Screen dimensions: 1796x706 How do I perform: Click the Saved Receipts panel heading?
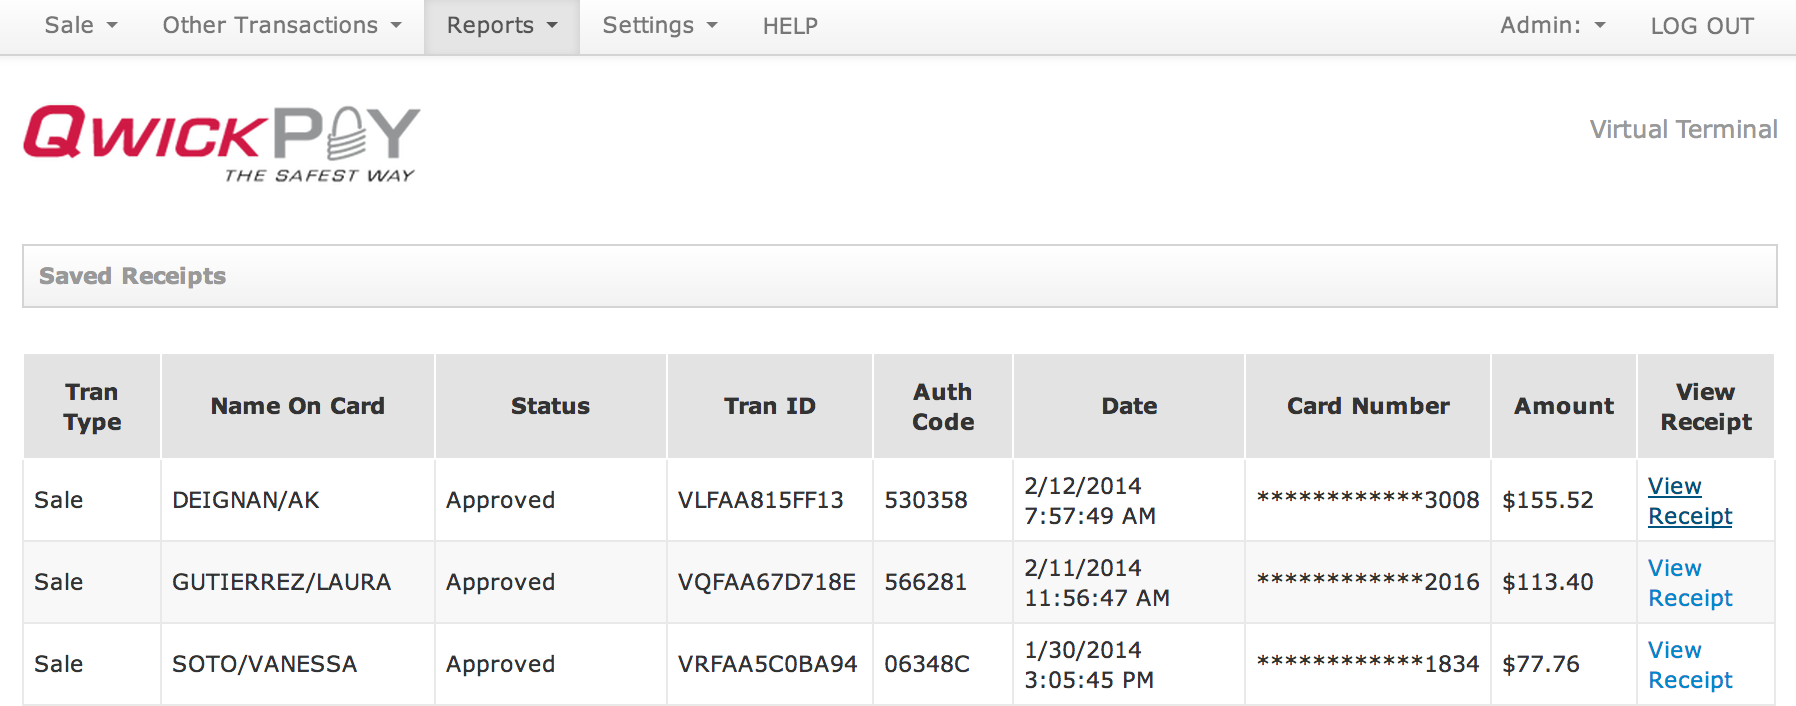[132, 276]
